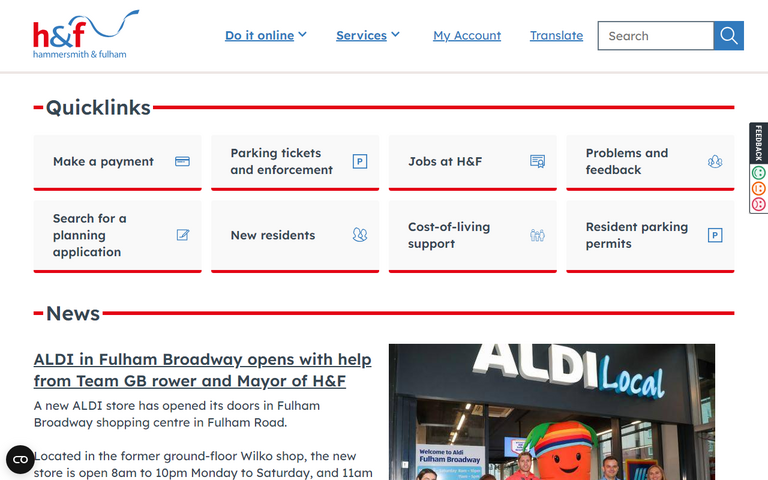Click into the Search text field
The width and height of the screenshot is (768, 480).
pos(655,36)
